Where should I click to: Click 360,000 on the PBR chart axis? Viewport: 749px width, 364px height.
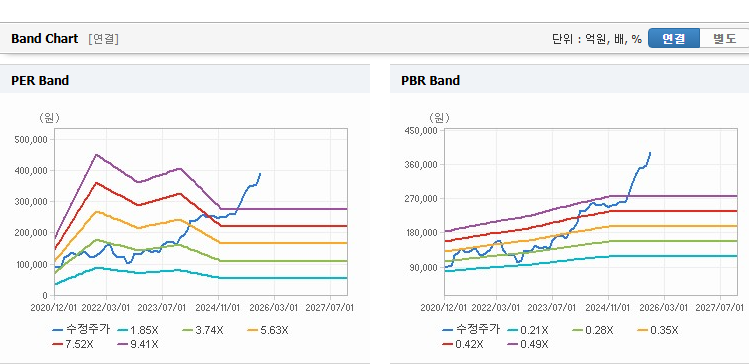tap(422, 165)
